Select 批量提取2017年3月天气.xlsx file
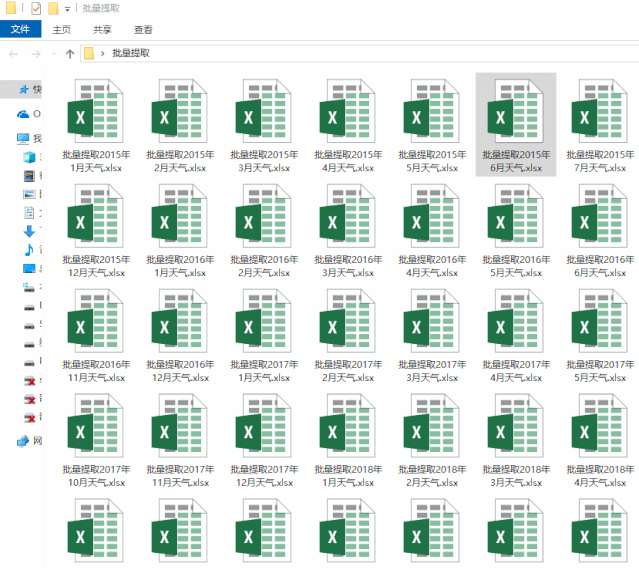This screenshot has width=639, height=570. pyautogui.click(x=432, y=335)
